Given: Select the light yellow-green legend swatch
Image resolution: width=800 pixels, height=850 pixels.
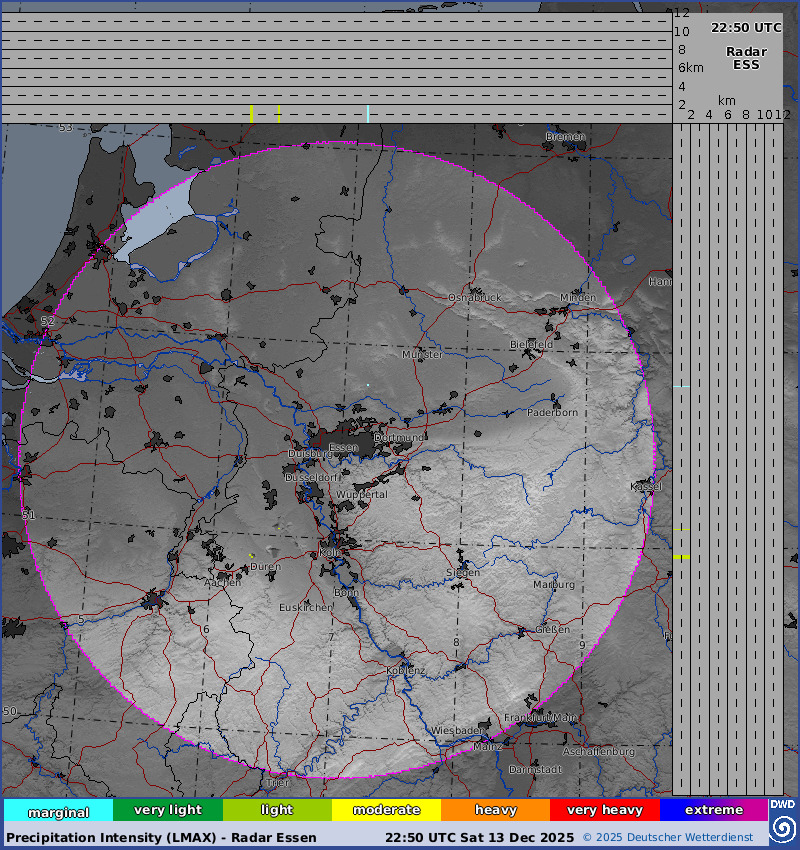Looking at the screenshot, I should 277,810.
